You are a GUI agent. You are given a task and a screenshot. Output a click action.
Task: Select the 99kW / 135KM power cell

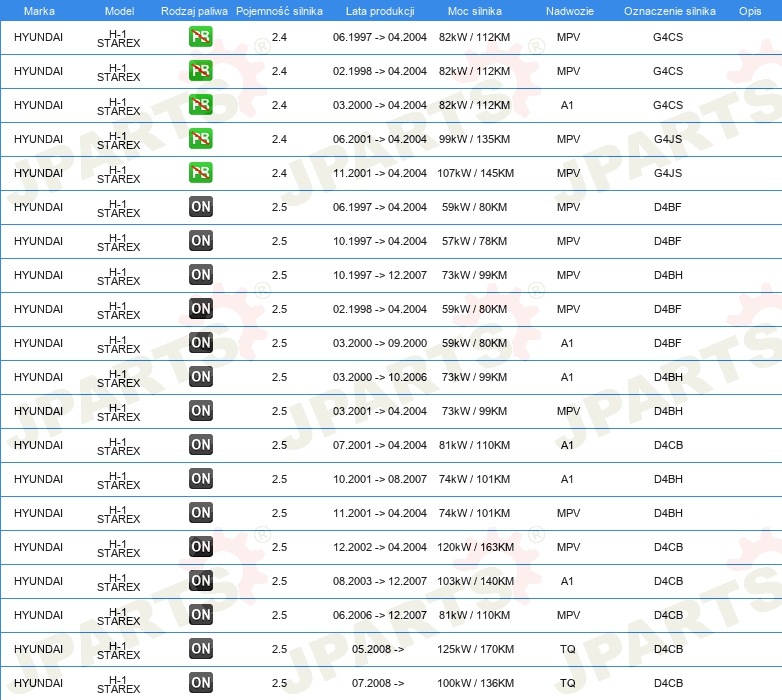[475, 139]
